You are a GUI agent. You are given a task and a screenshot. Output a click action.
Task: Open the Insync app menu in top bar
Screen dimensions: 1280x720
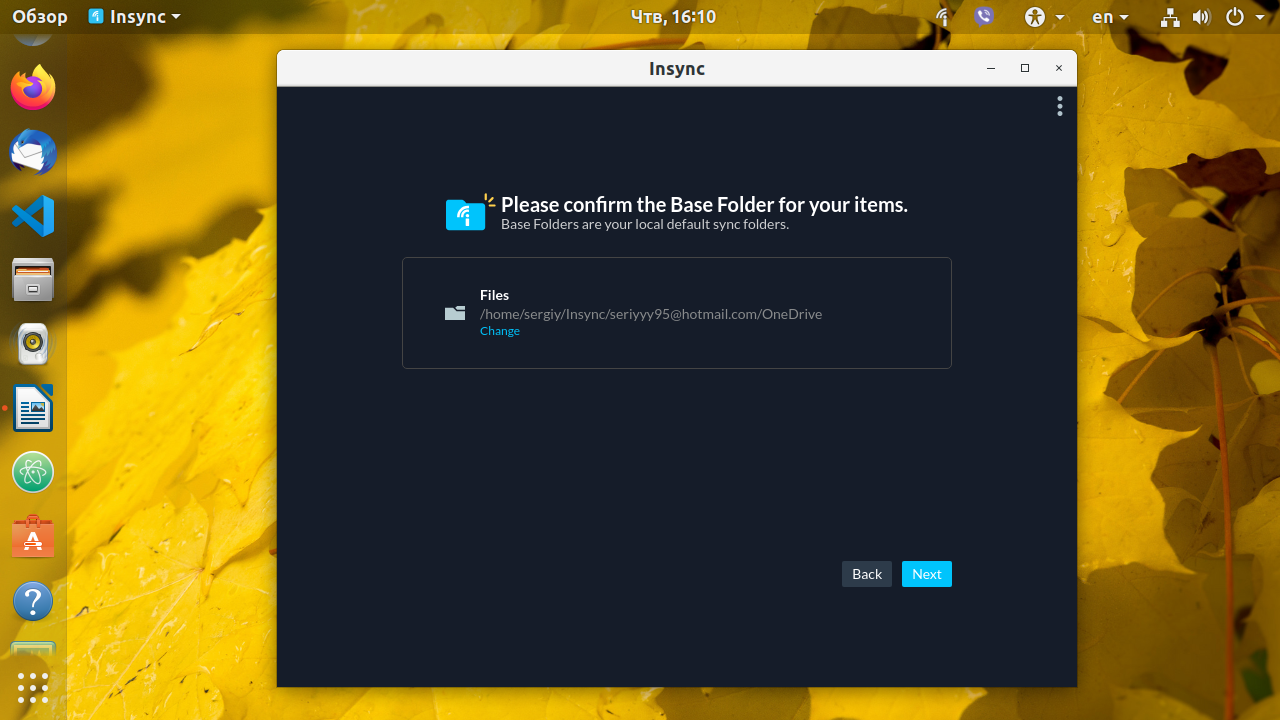click(135, 16)
